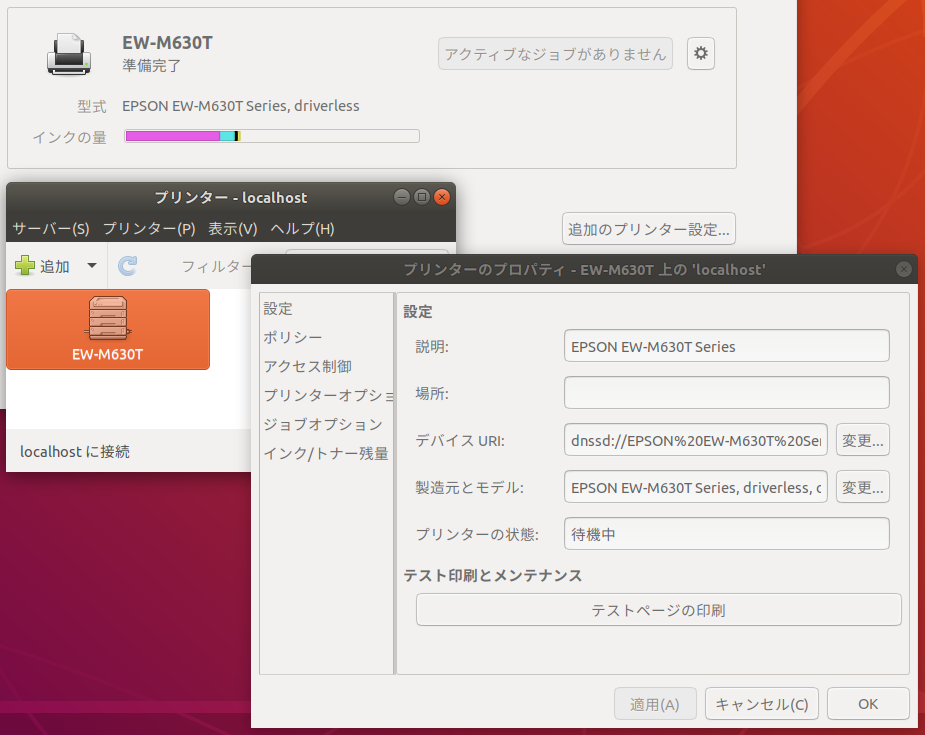This screenshot has height=735, width=925.
Task: Refresh the printer list with the reload icon
Action: [128, 265]
